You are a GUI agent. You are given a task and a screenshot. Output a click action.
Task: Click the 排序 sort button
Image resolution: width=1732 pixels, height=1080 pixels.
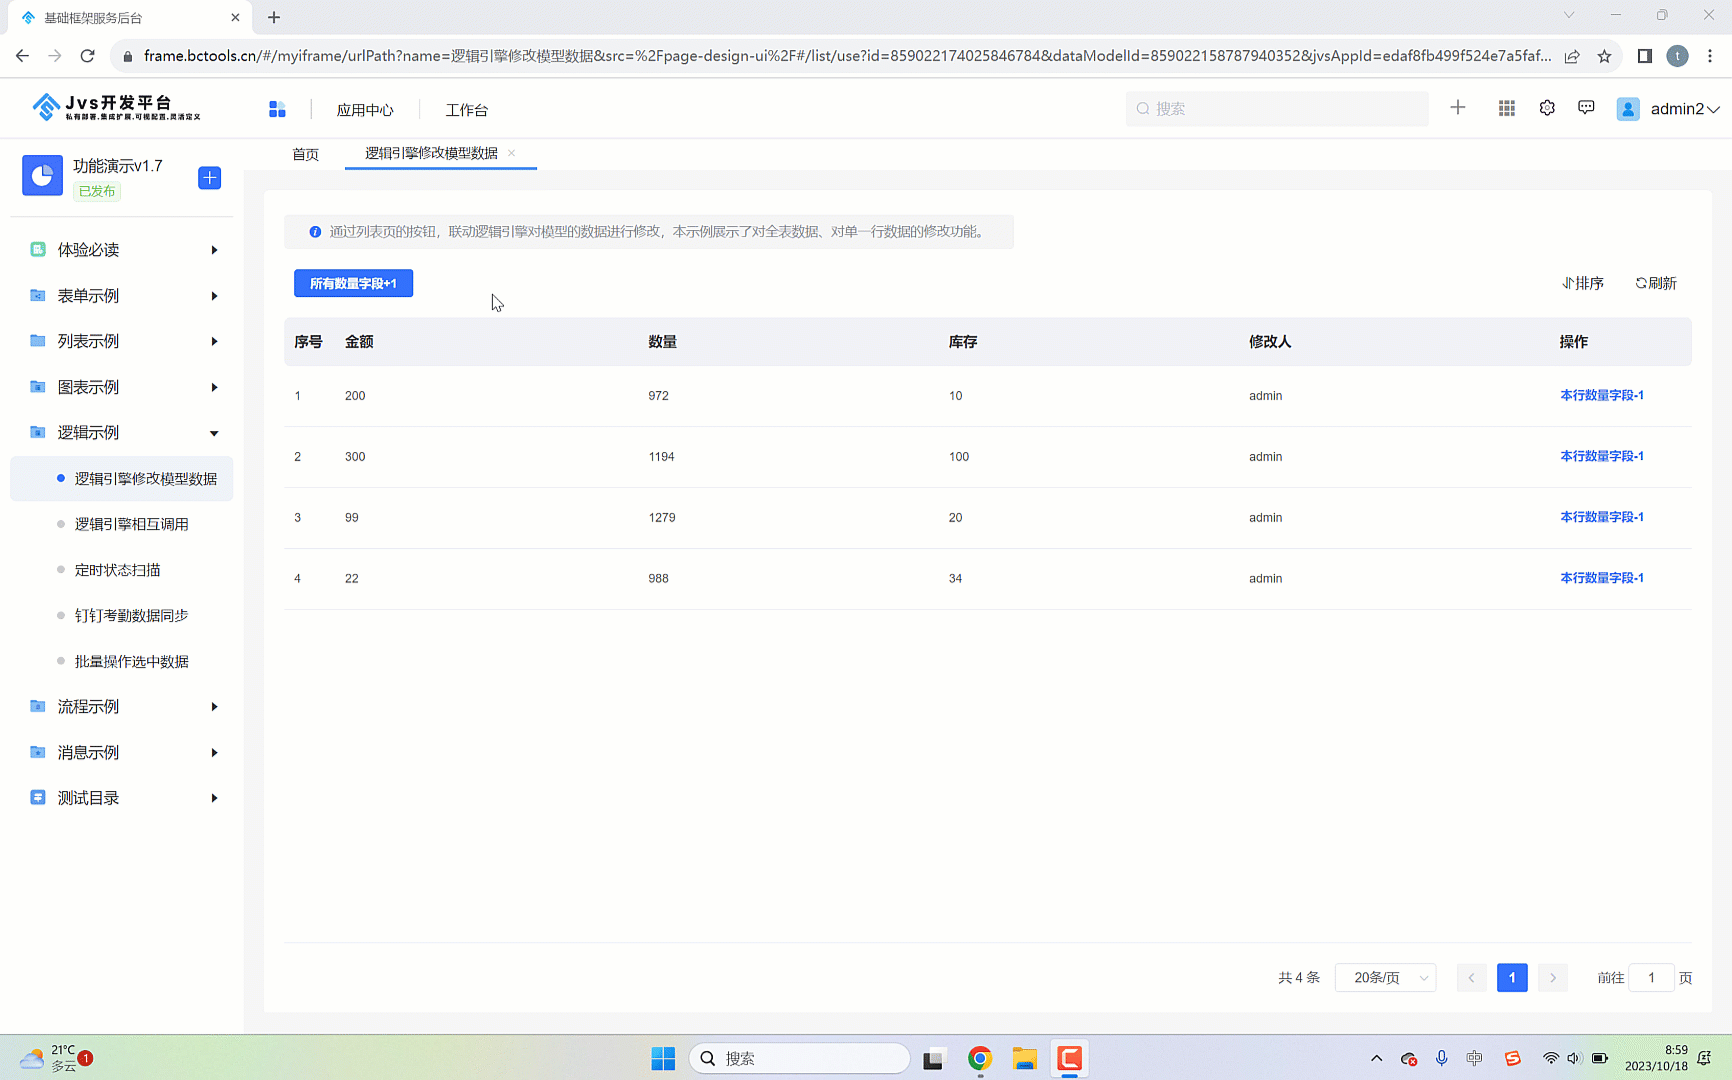(1583, 283)
